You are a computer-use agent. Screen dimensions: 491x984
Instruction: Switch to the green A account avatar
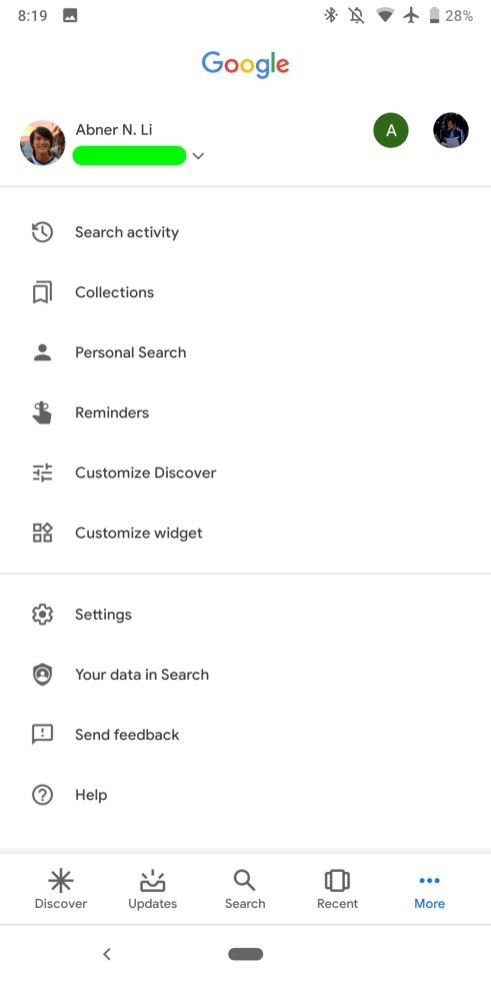coord(391,131)
